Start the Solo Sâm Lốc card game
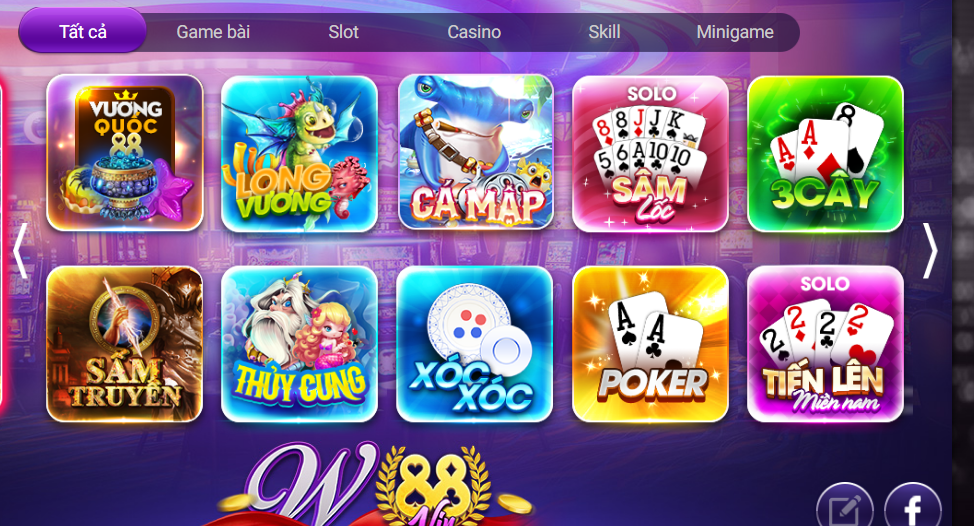This screenshot has height=526, width=974. pos(650,153)
